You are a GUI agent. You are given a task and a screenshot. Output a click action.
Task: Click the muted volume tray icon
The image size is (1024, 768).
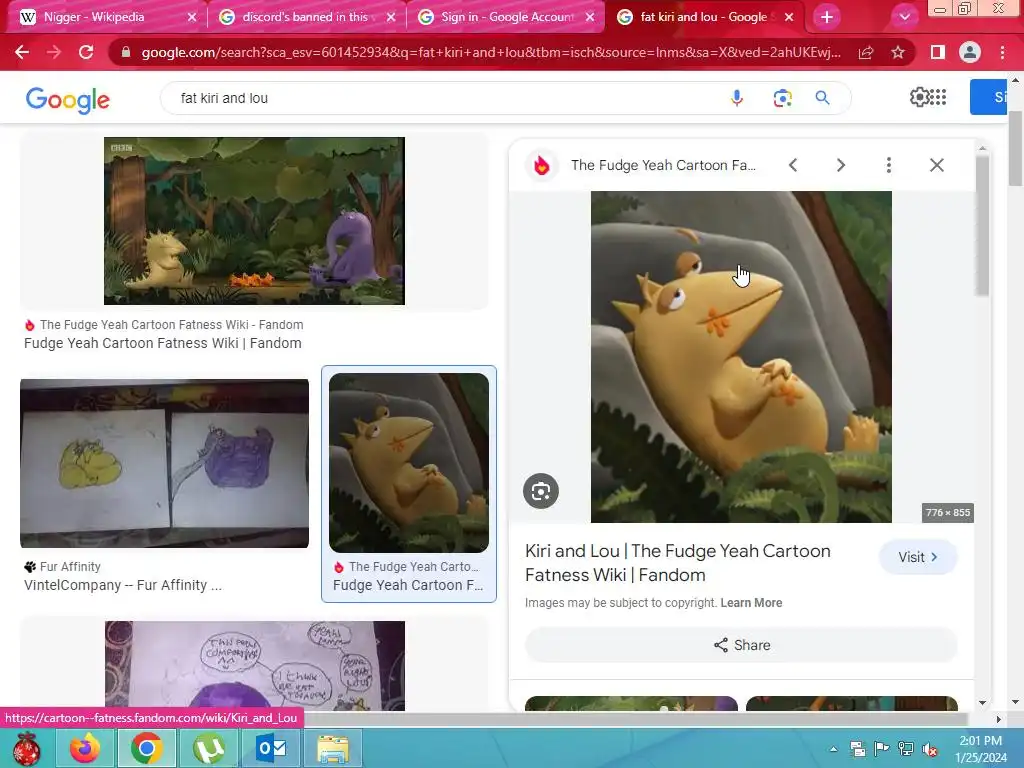[929, 750]
